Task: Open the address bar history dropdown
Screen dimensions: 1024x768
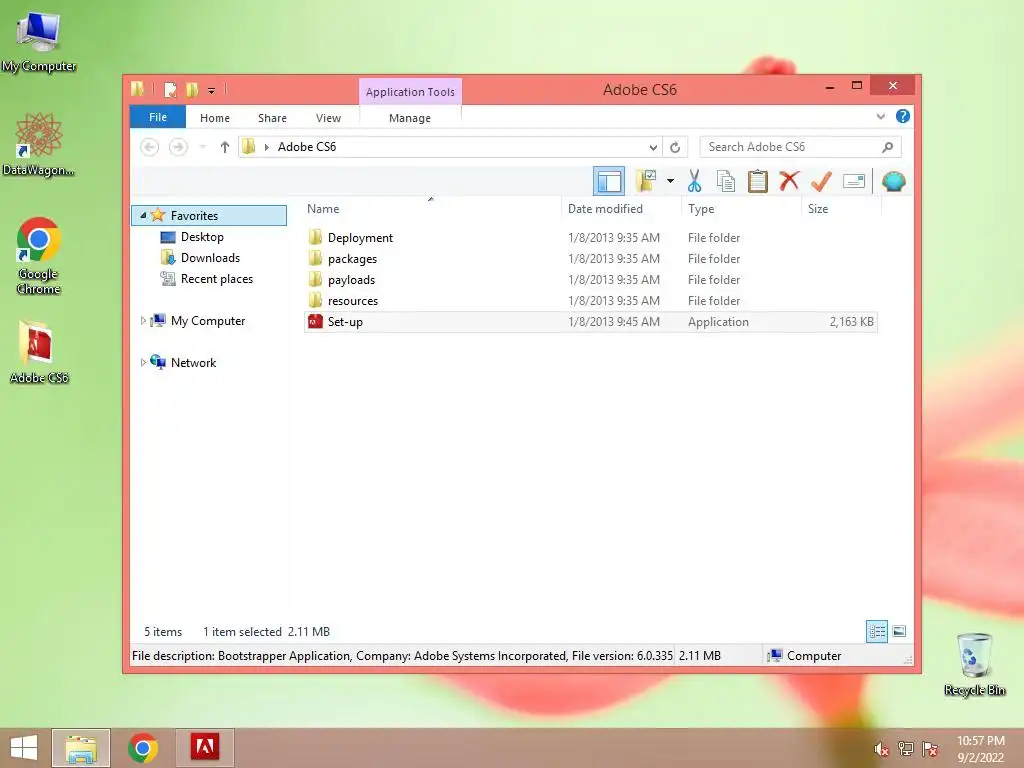Action: (652, 147)
